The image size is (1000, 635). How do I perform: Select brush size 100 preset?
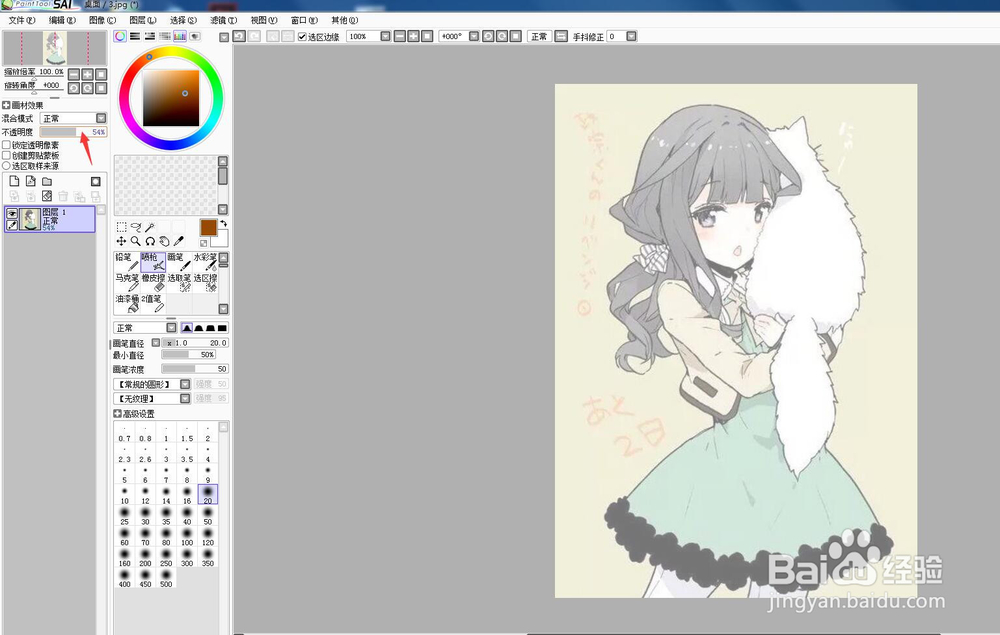tap(187, 537)
